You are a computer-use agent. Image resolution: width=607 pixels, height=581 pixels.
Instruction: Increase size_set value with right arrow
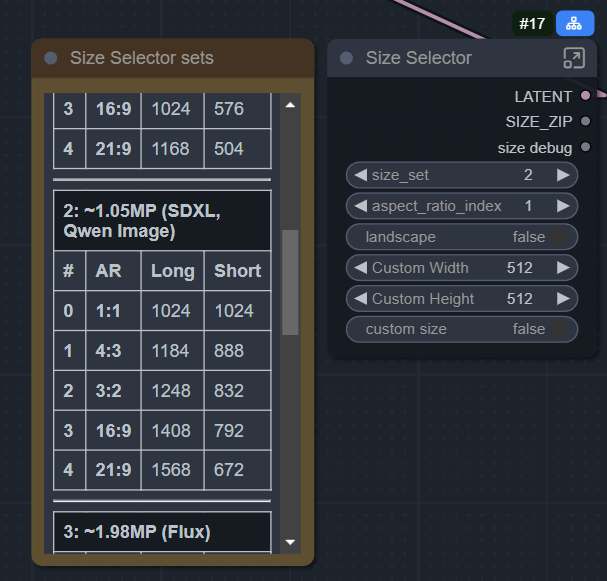click(x=564, y=175)
